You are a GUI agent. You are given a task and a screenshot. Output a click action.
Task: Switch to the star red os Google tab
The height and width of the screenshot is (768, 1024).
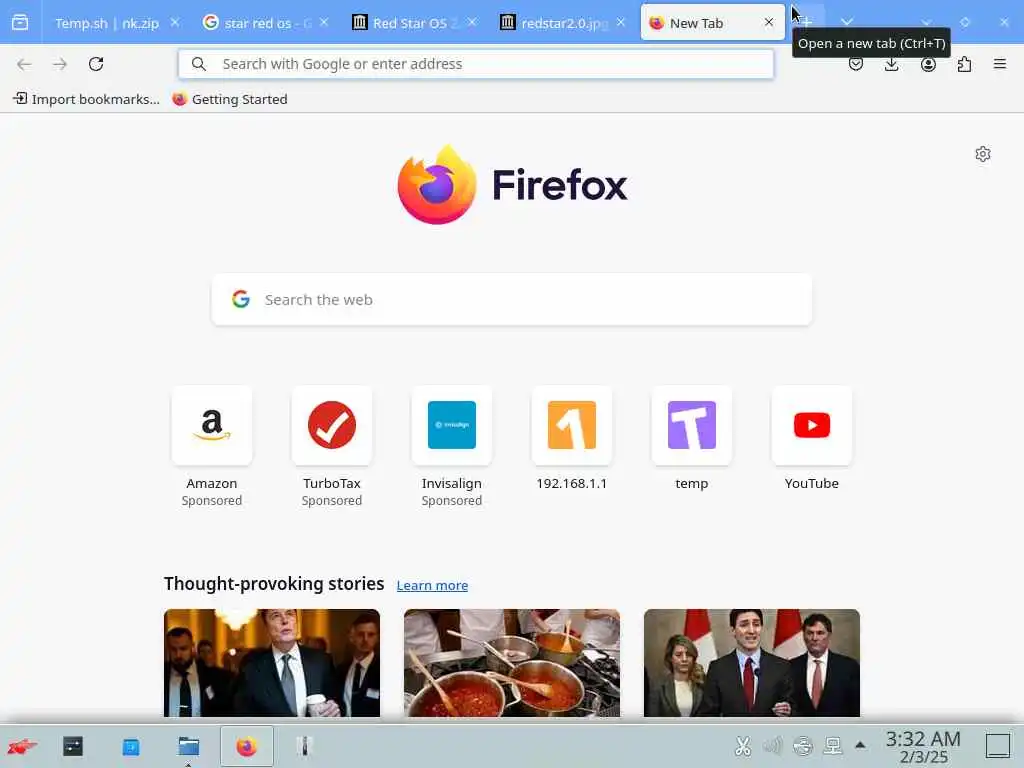pyautogui.click(x=257, y=23)
